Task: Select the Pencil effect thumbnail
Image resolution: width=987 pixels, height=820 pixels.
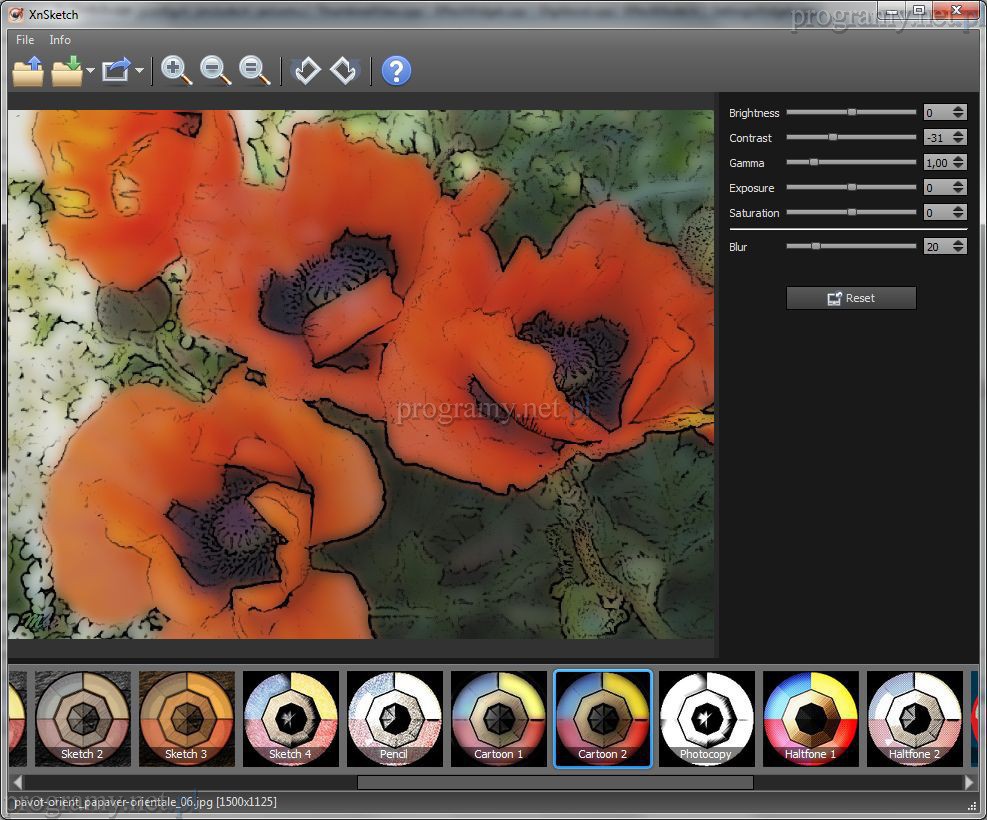Action: pos(394,719)
